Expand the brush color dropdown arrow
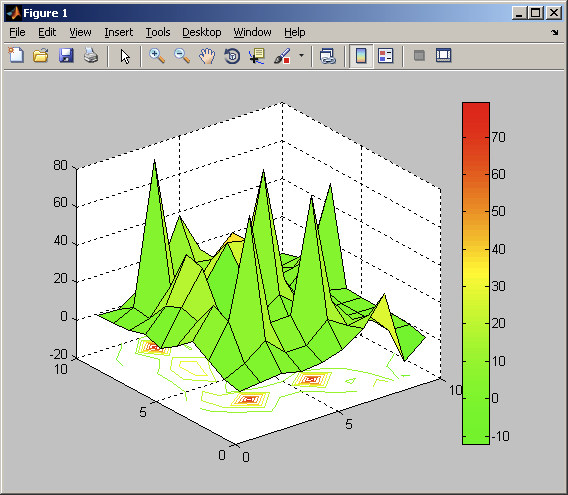Screen dimensions: 568x495 tap(301, 56)
